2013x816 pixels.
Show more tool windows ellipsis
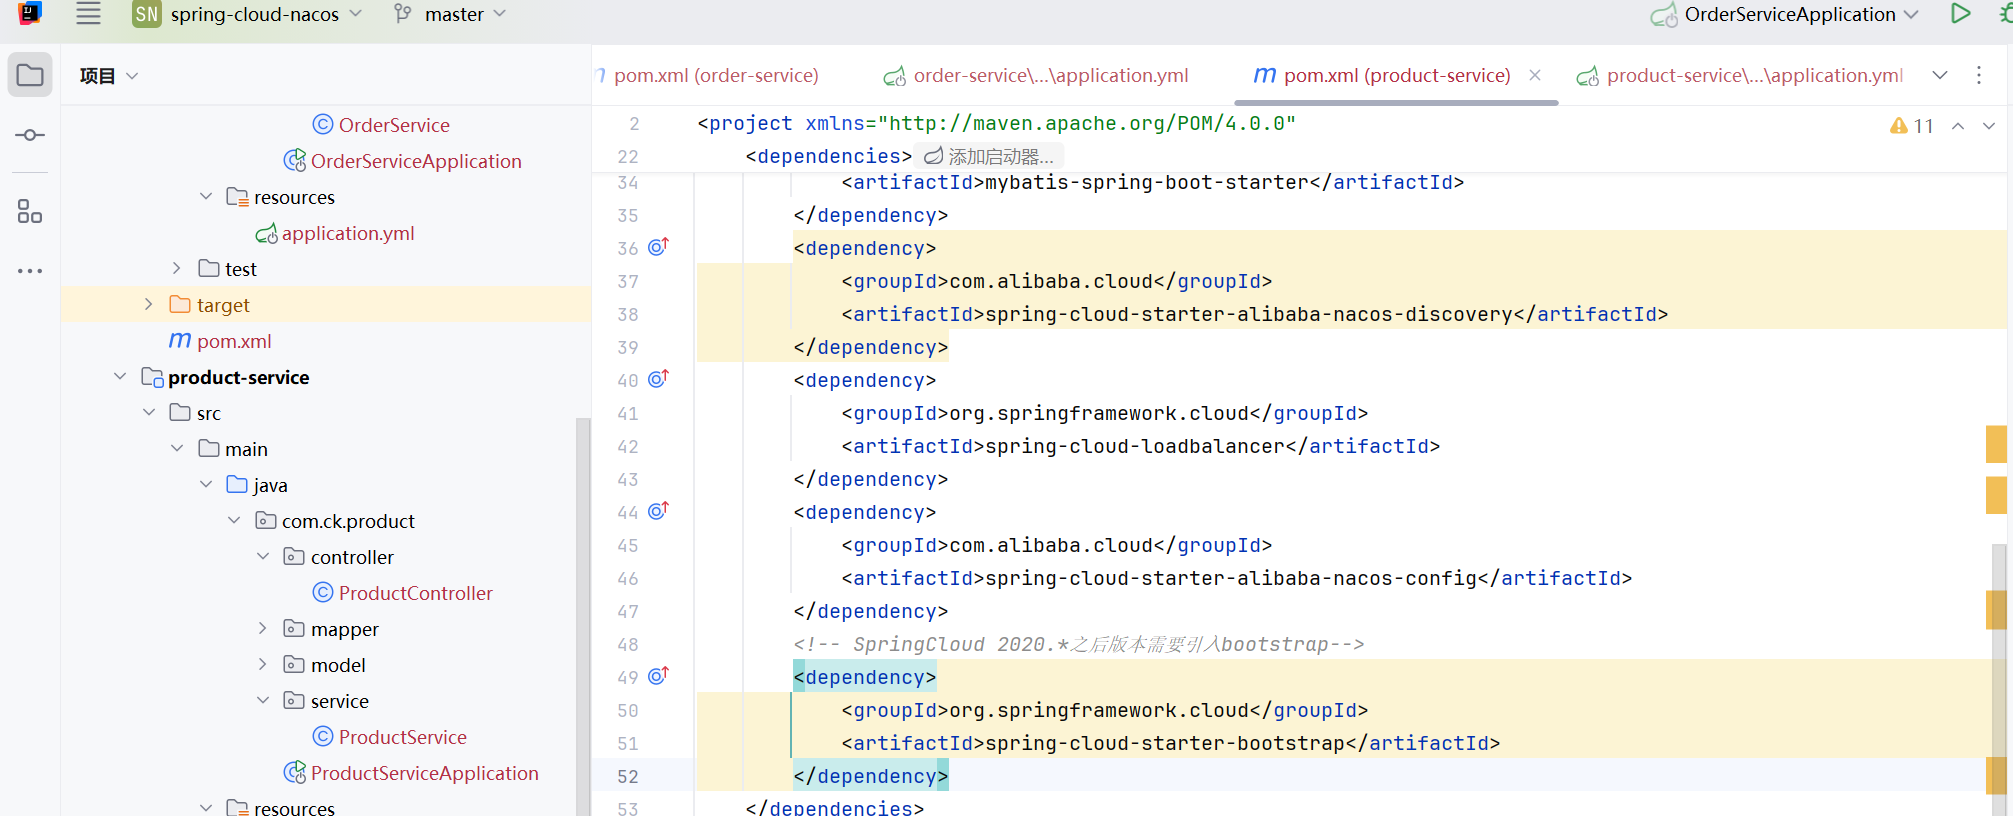coord(30,271)
